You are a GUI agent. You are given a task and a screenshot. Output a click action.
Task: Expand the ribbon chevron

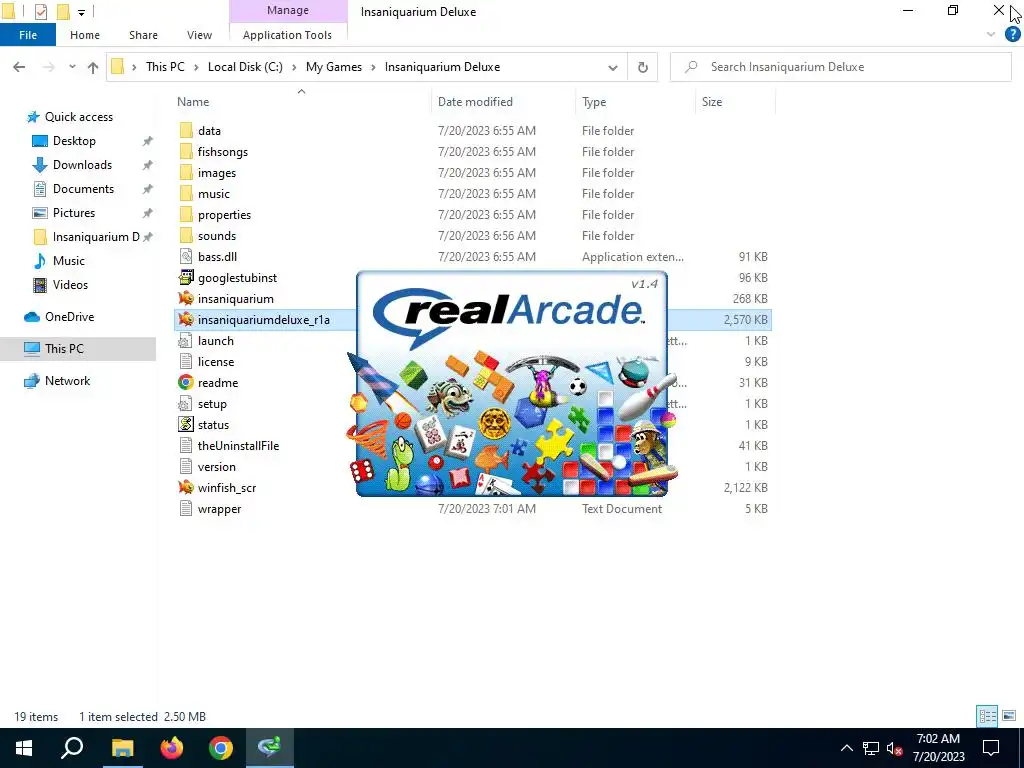click(991, 35)
